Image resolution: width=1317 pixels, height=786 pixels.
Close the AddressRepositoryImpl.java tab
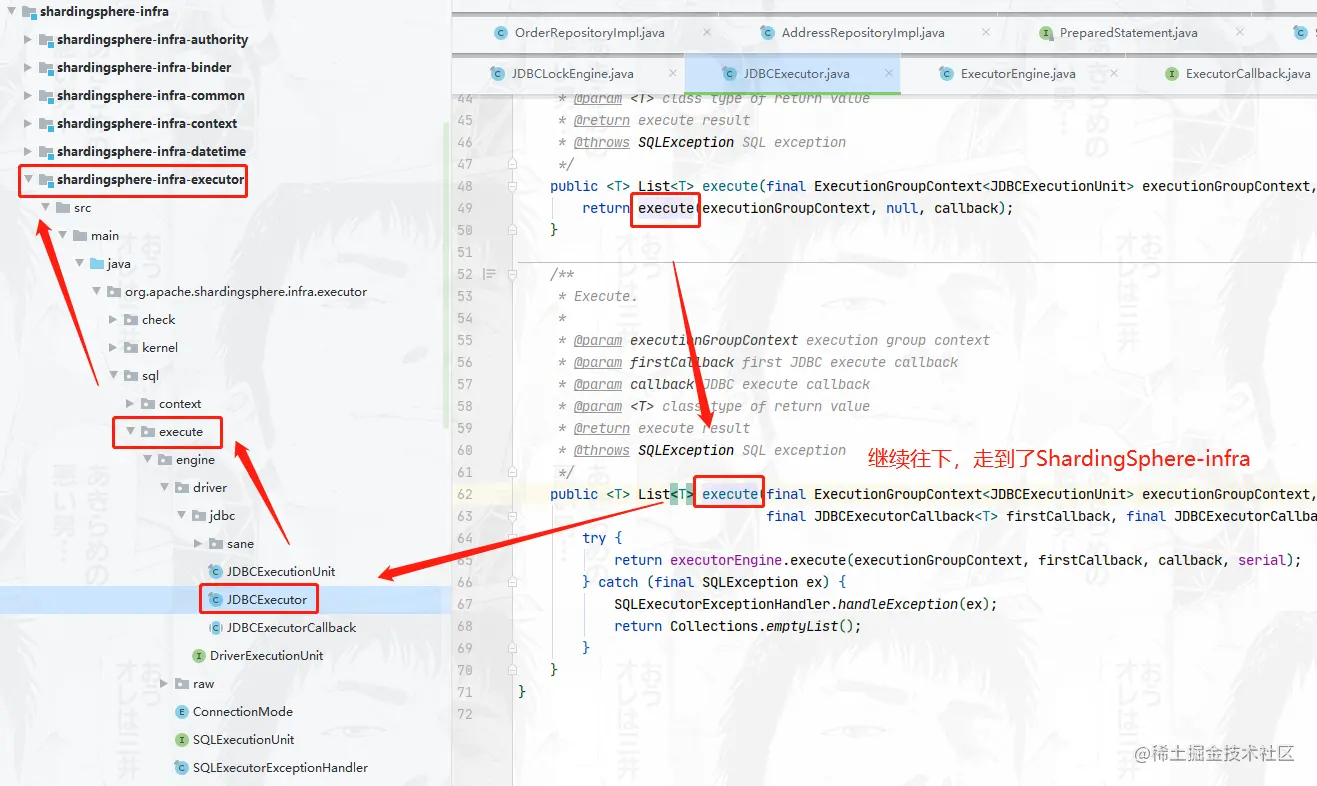point(987,33)
